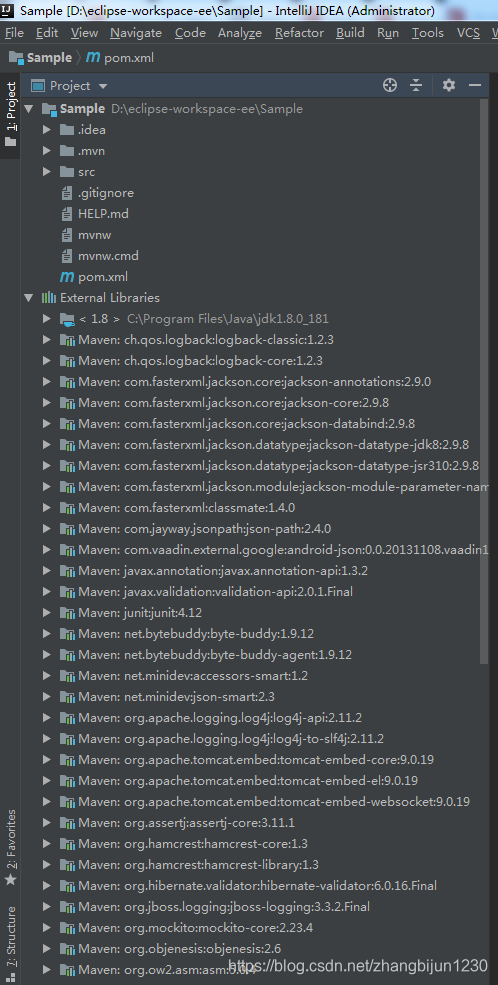Viewport: 498px width, 985px height.
Task: Open the VCS menu
Action: [x=468, y=33]
